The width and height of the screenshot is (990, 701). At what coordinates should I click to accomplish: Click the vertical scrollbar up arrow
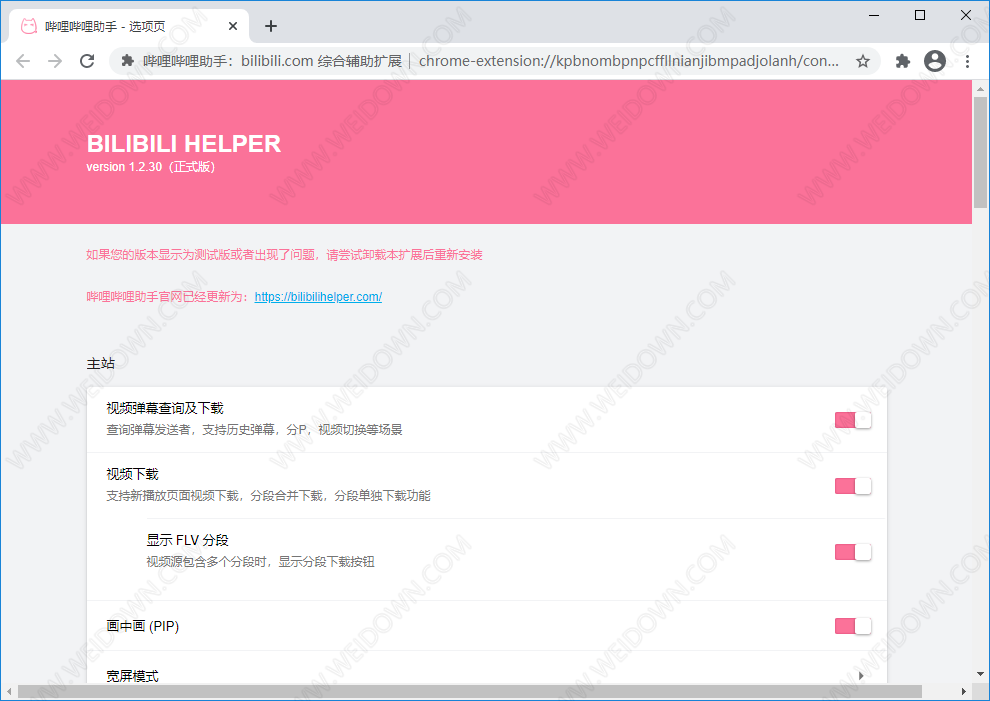(x=980, y=88)
